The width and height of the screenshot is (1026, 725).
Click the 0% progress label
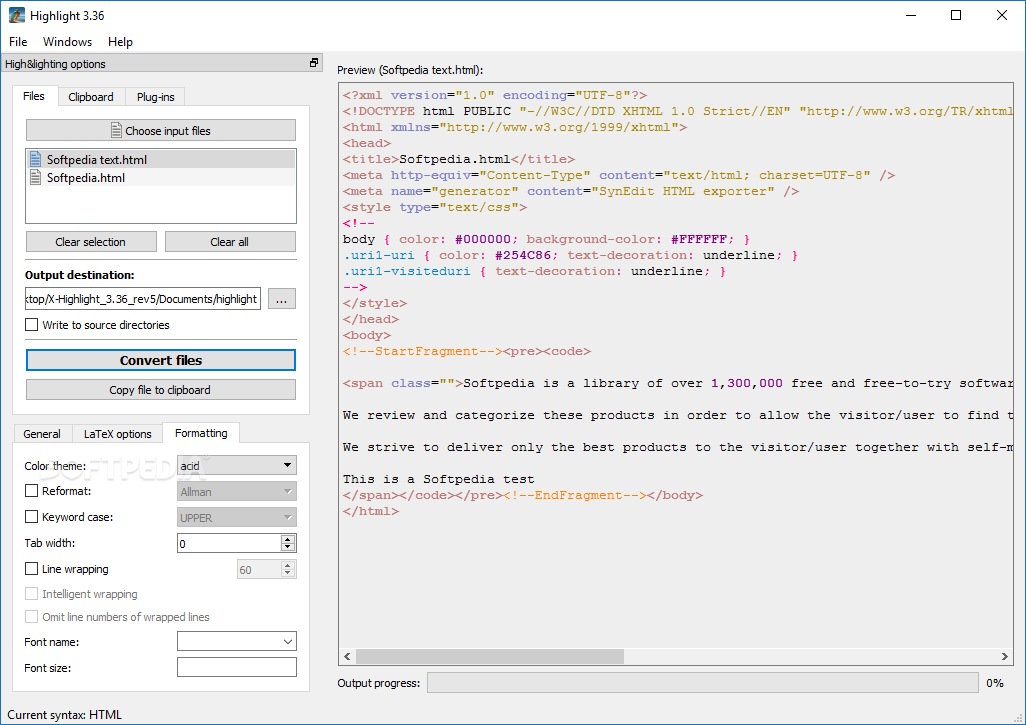point(995,682)
